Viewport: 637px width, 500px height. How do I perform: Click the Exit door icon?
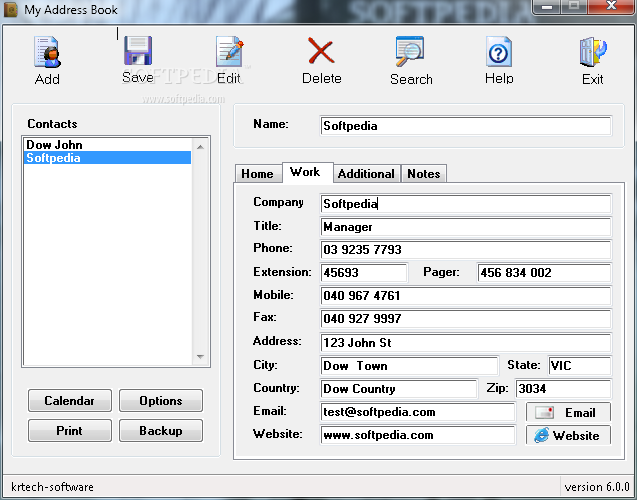(593, 52)
